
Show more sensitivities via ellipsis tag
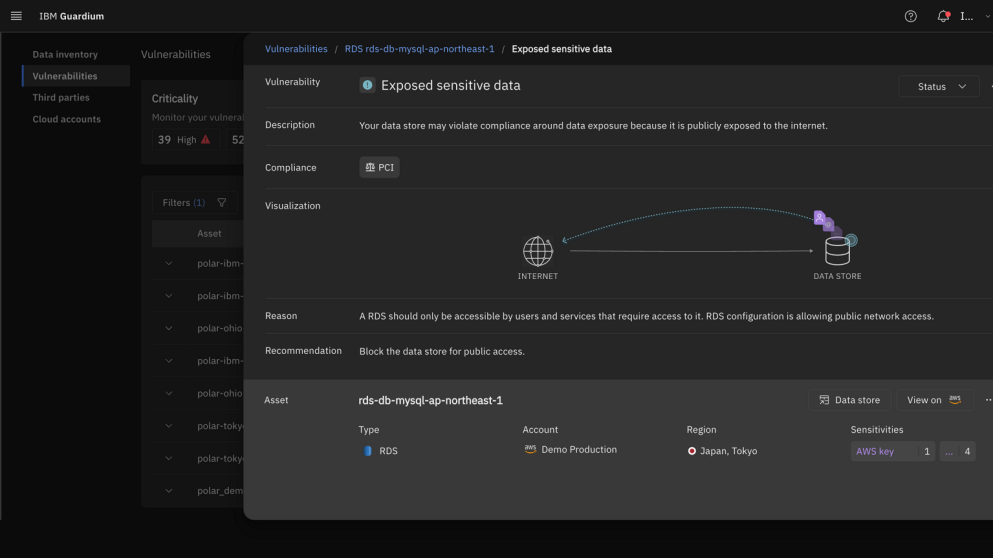[x=958, y=452]
